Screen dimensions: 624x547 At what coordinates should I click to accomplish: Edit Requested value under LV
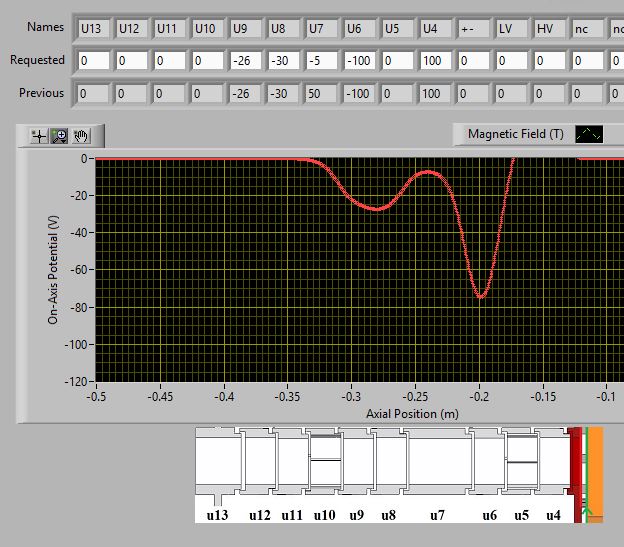coord(512,60)
